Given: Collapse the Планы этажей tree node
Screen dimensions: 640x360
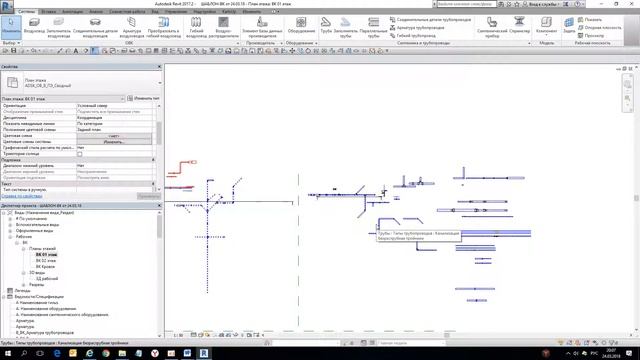Looking at the screenshot, I should (23, 249).
